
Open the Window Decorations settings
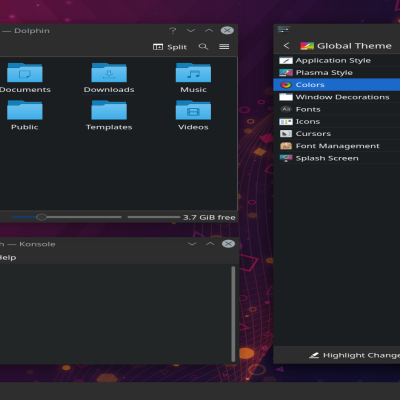[337, 97]
